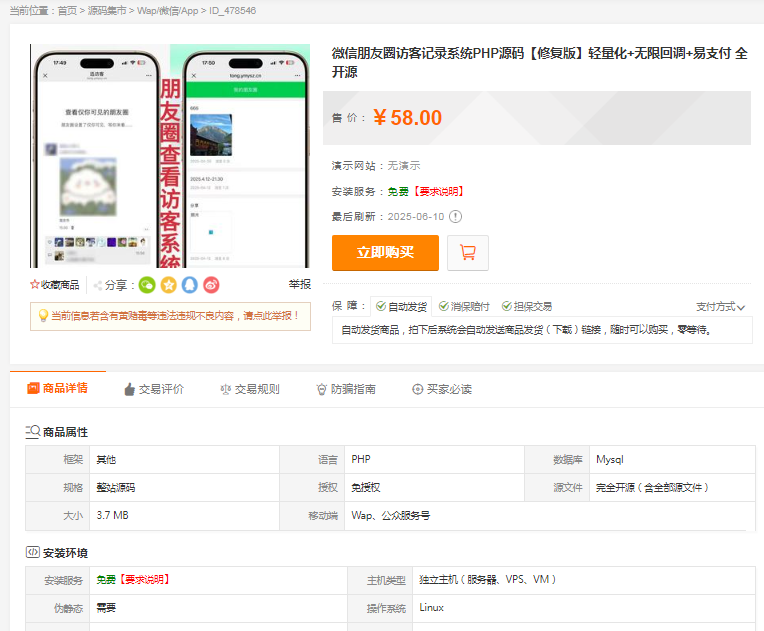Open the 商品详情 tab
This screenshot has height=631, width=764.
[x=57, y=388]
